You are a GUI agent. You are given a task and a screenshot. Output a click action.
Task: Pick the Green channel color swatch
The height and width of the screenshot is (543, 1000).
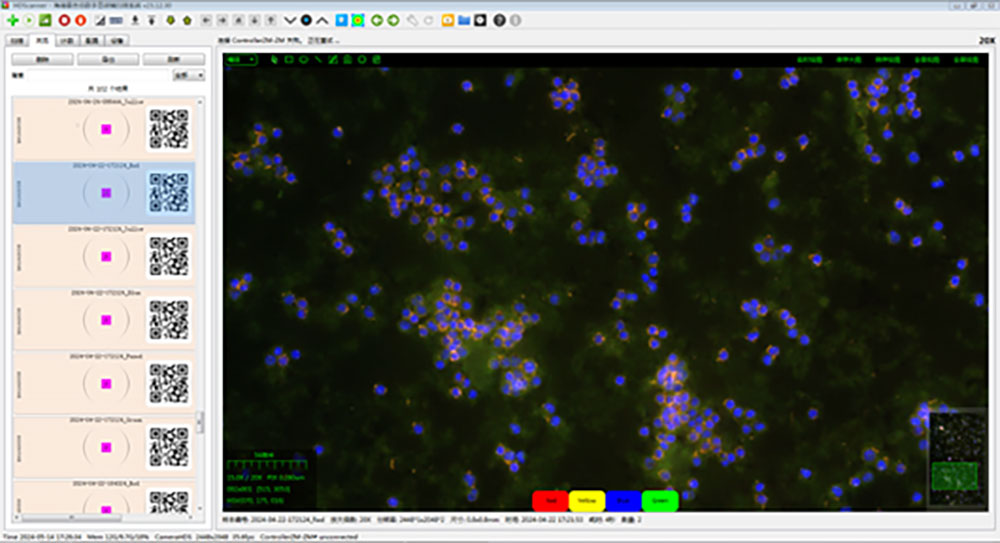(659, 501)
